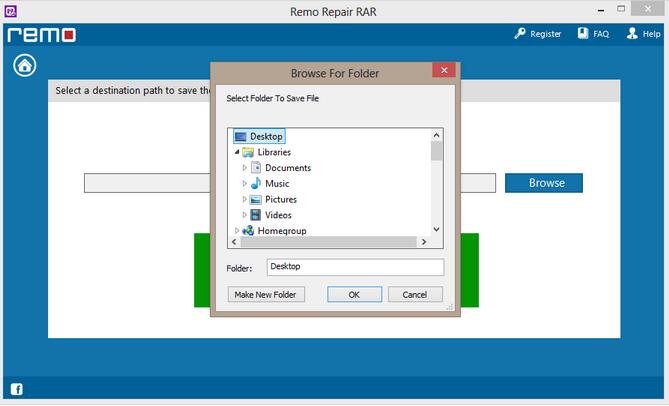This screenshot has width=669, height=406.
Task: Click the Videos film icon
Action: (256, 215)
